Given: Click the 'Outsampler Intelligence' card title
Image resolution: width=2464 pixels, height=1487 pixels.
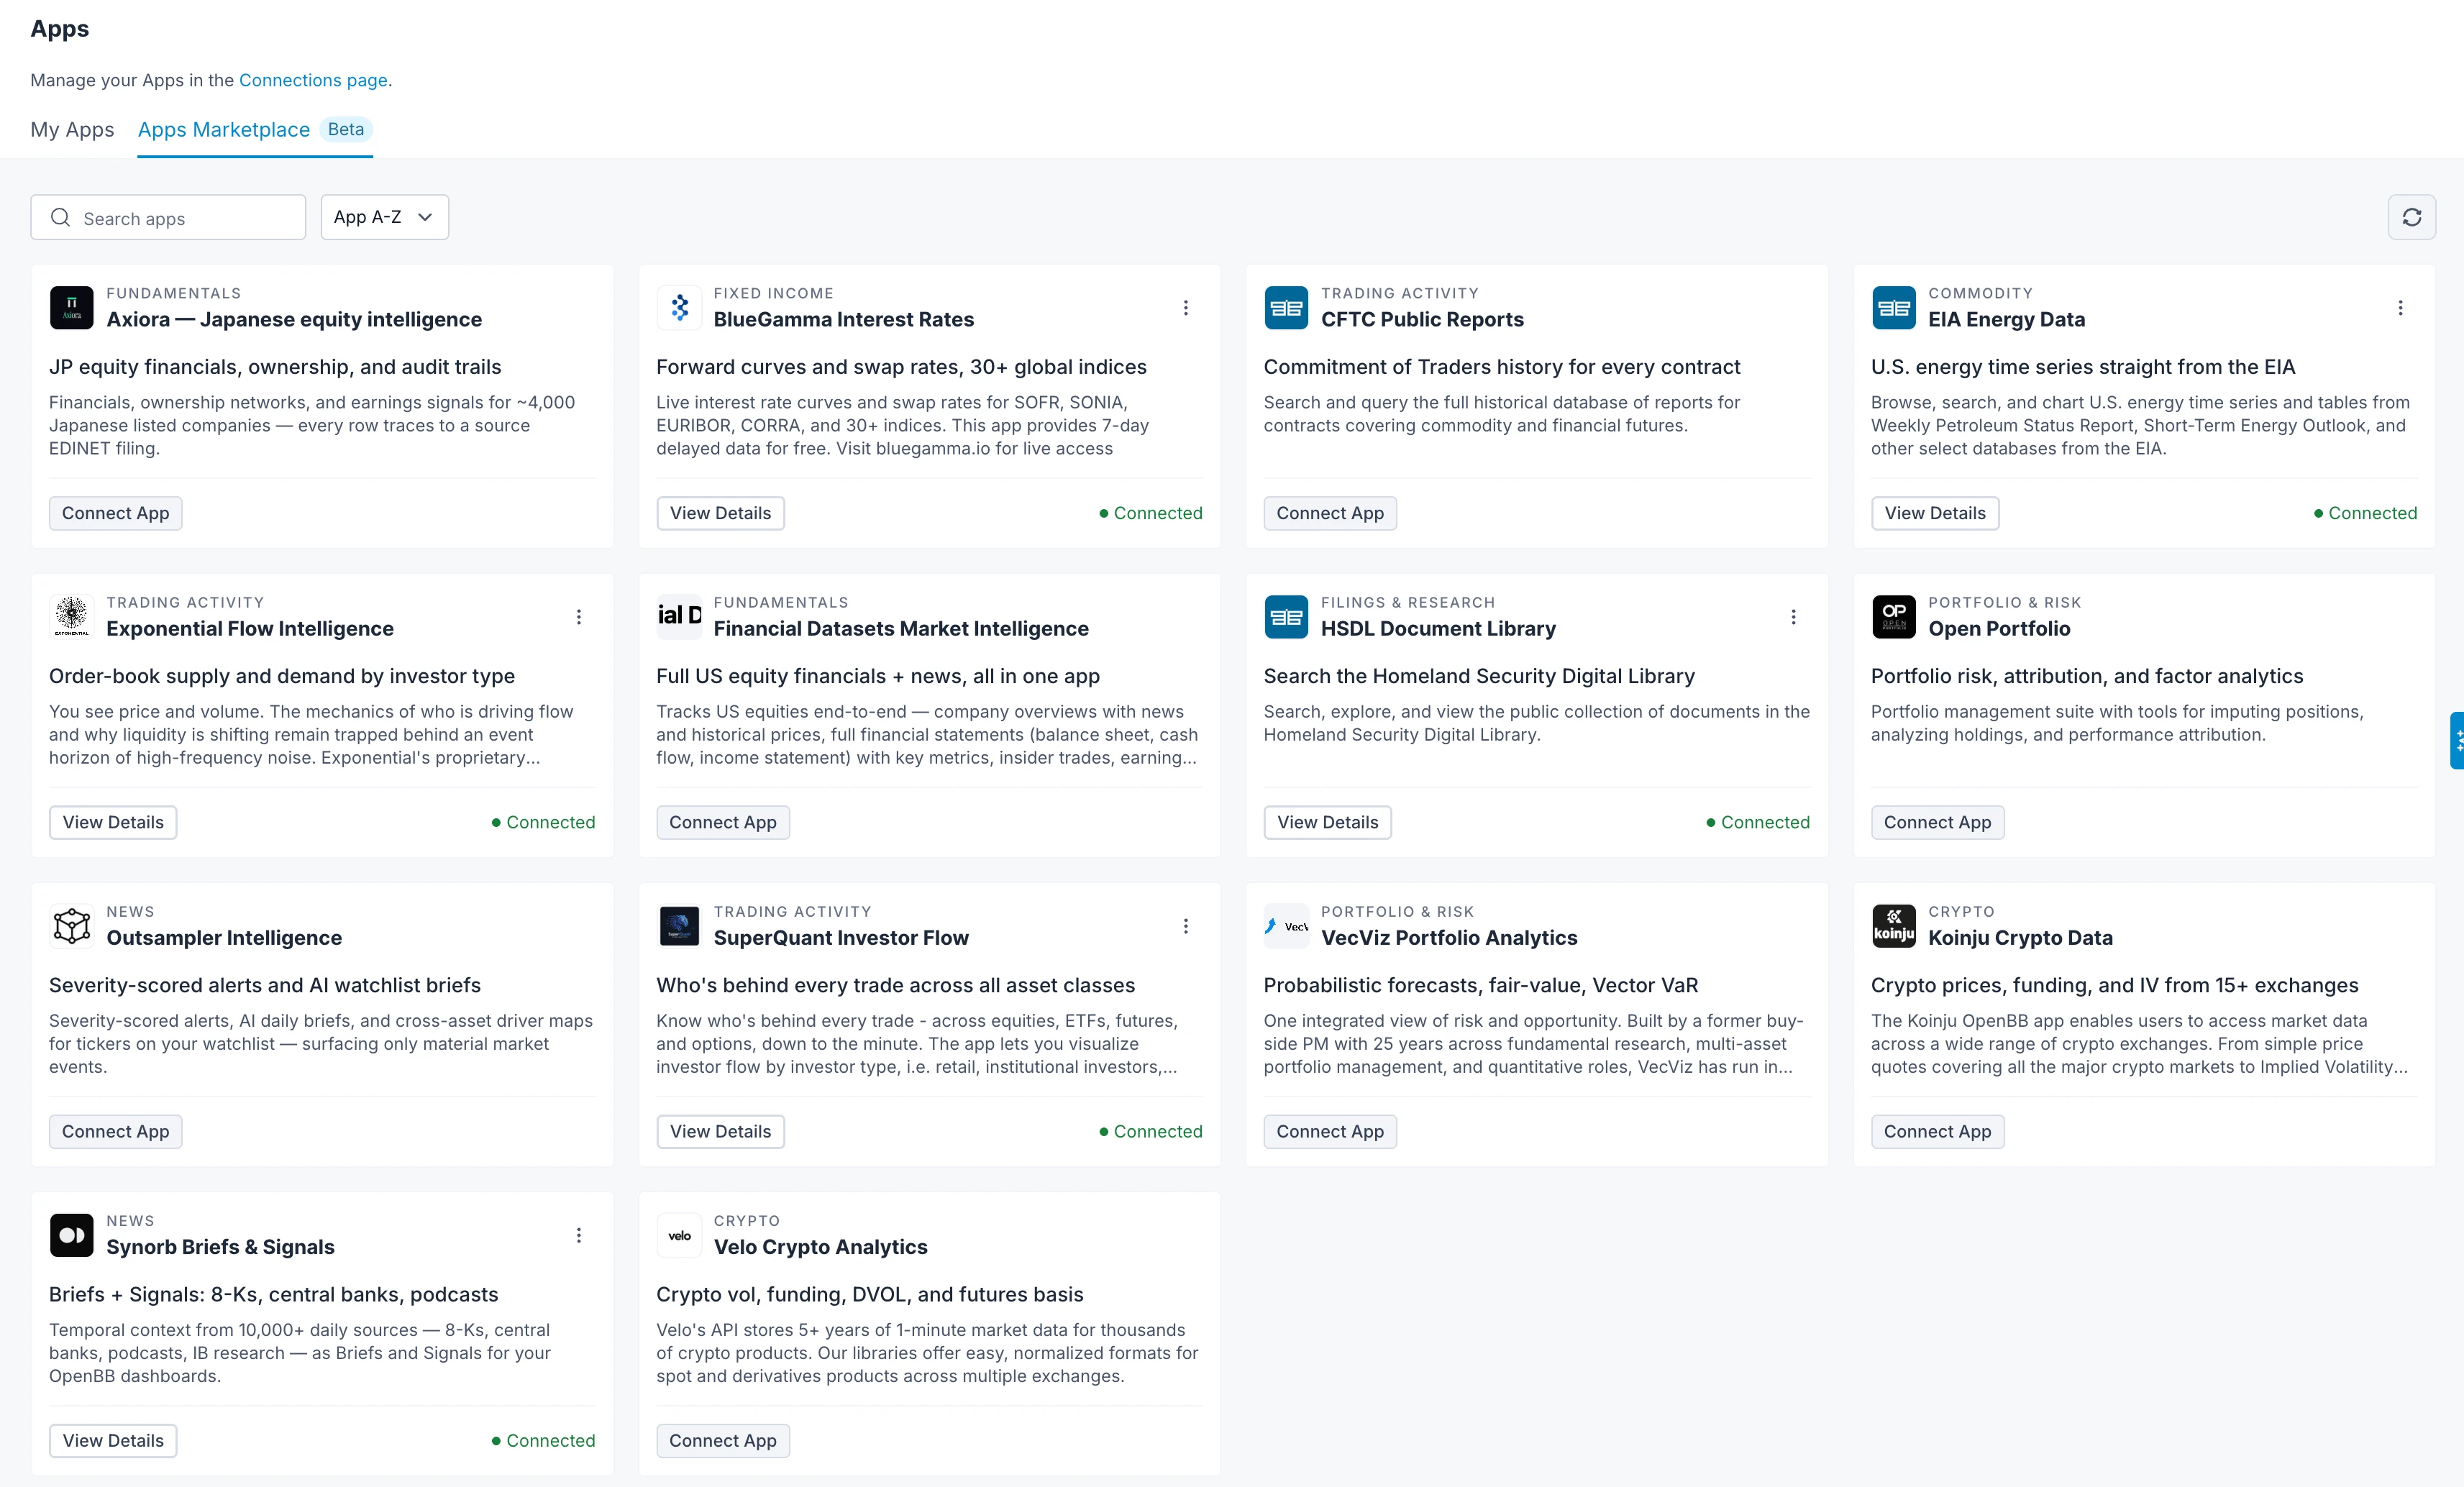Looking at the screenshot, I should pos(224,937).
